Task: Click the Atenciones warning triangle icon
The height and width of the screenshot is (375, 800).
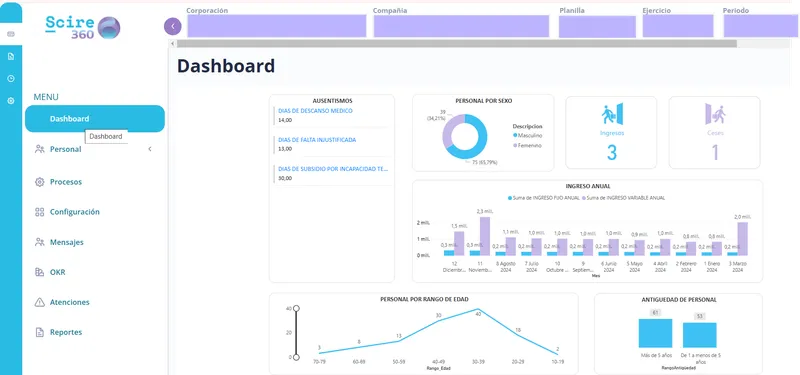Action: [x=40, y=302]
